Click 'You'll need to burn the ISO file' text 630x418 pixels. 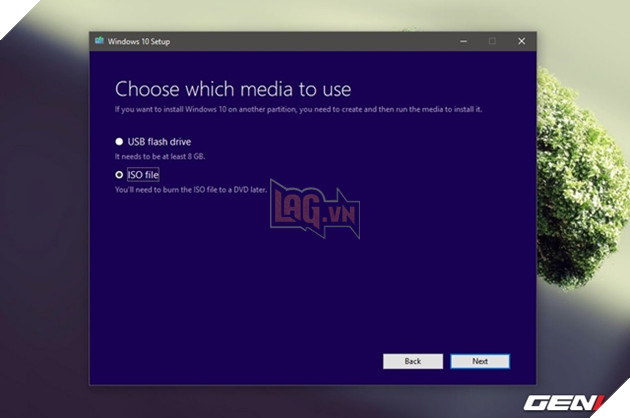tap(190, 190)
